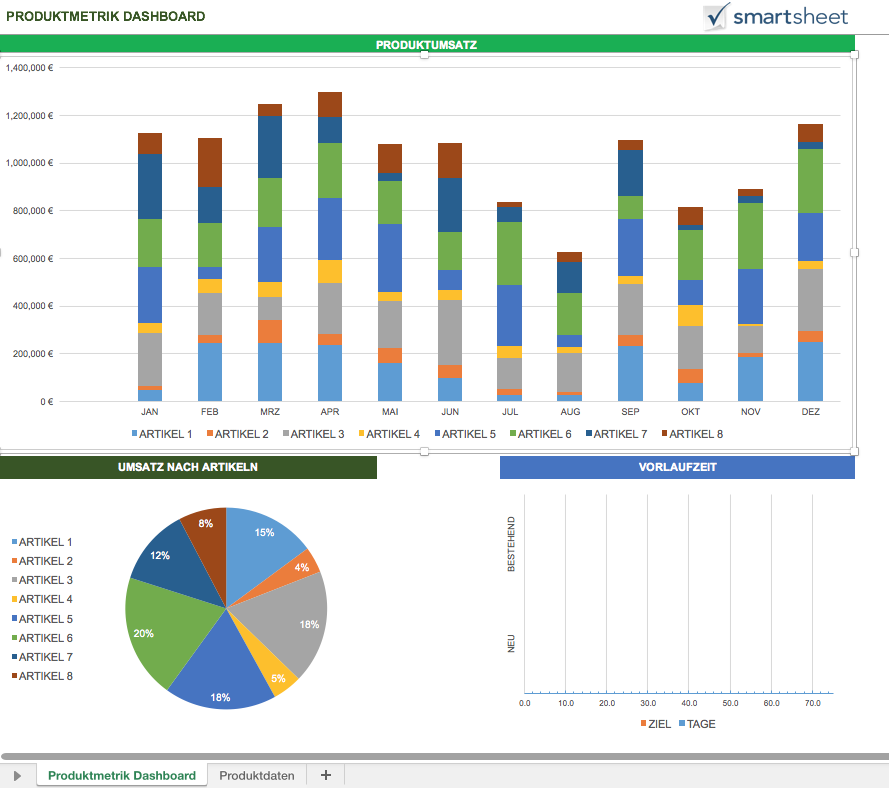Grab the chart's right-middle resize handle

pyautogui.click(x=854, y=253)
